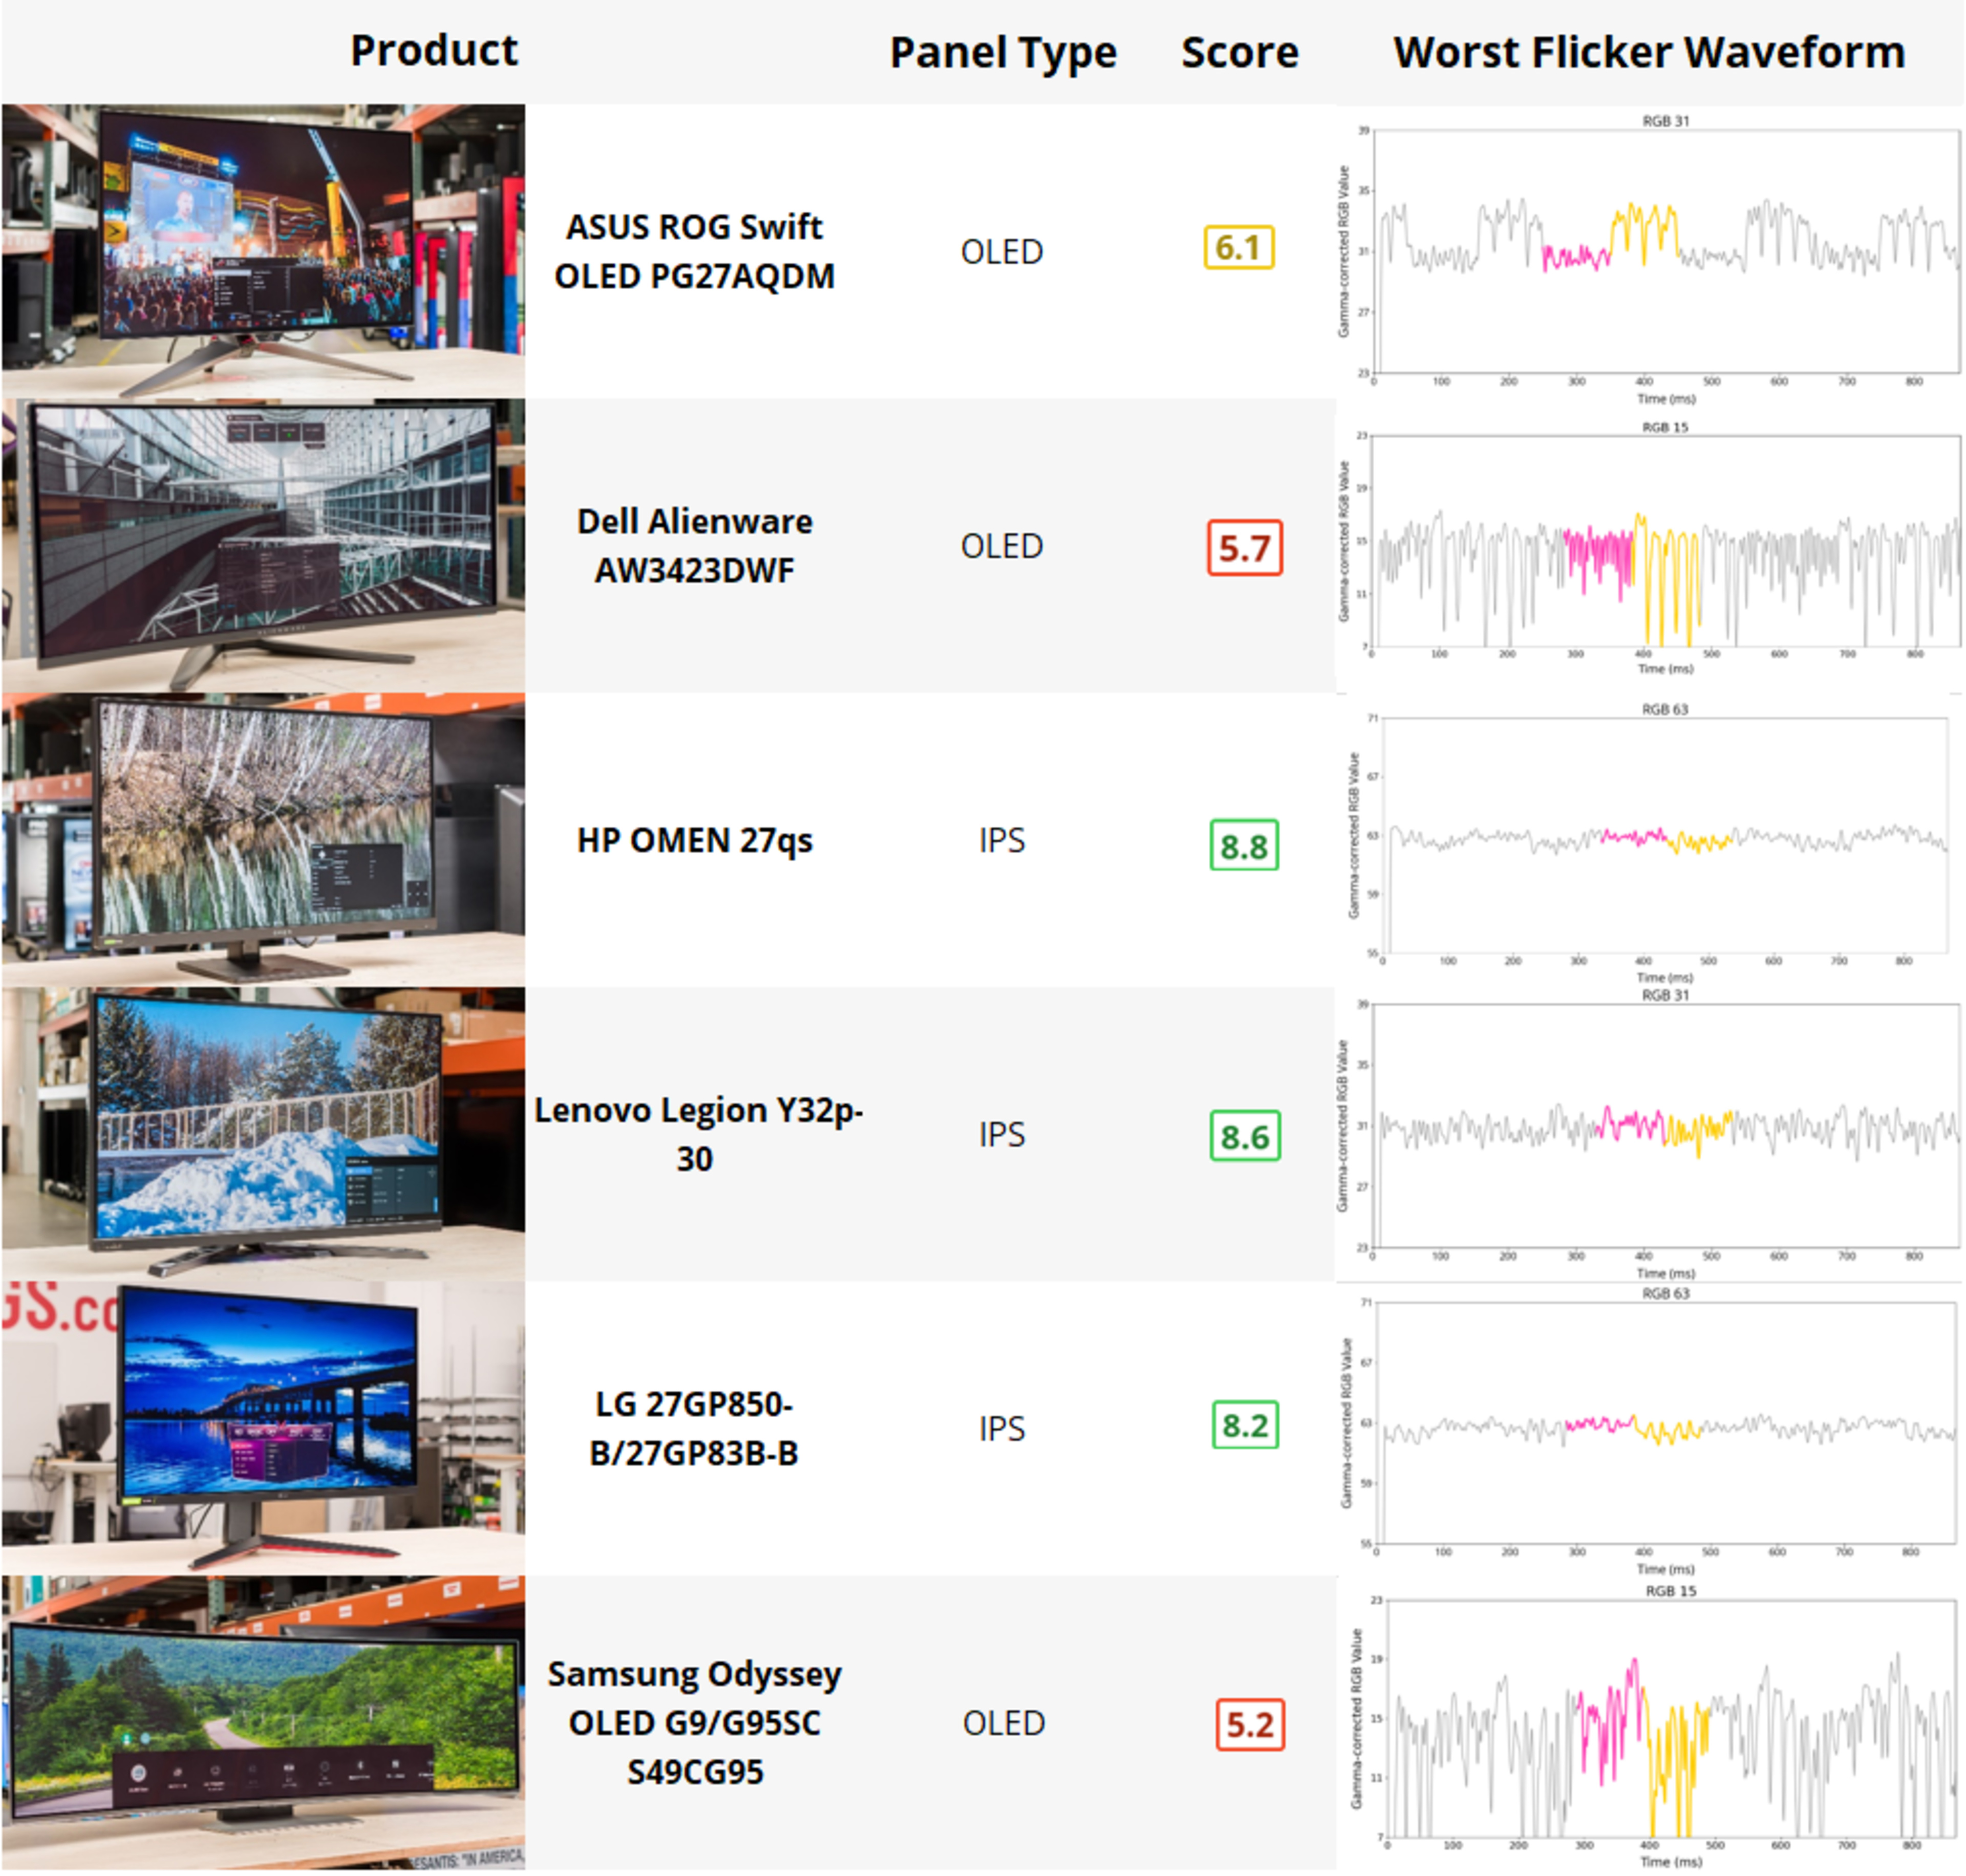Viewport: 1966px width, 1876px height.
Task: Click the ASUS ROG Swift OLED PG27AQDM name
Action: point(694,251)
